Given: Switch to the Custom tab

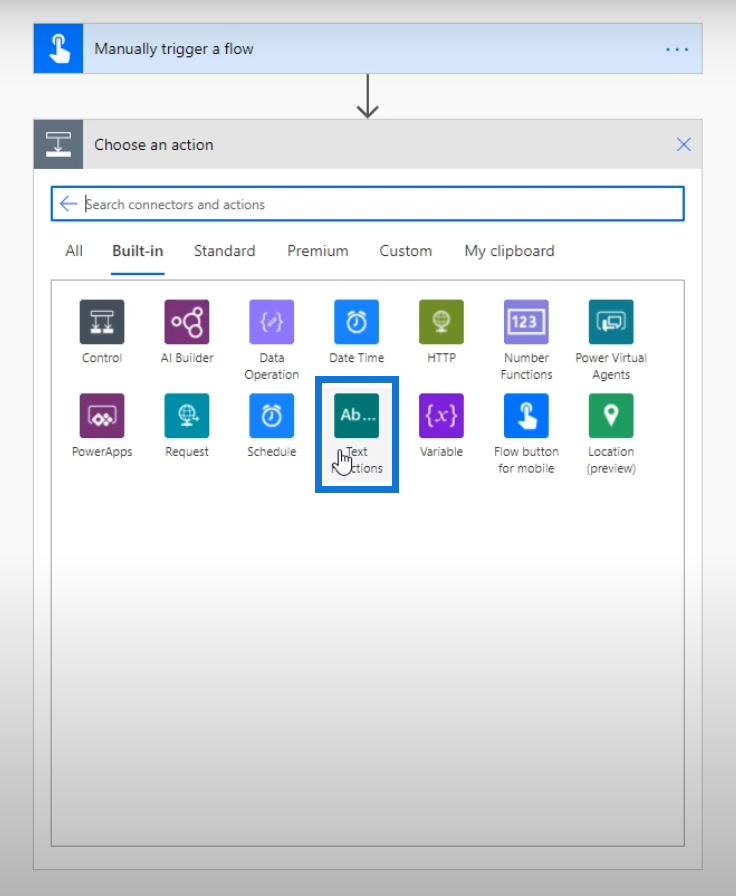Looking at the screenshot, I should point(406,251).
